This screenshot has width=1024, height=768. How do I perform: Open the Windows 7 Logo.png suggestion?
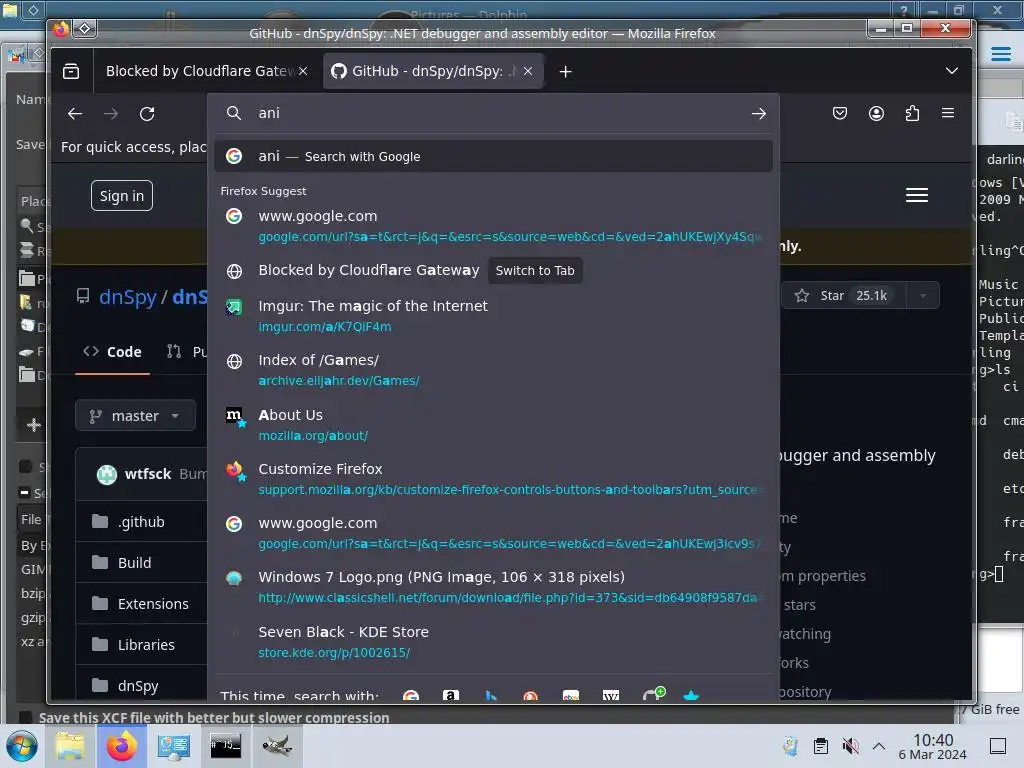point(494,587)
